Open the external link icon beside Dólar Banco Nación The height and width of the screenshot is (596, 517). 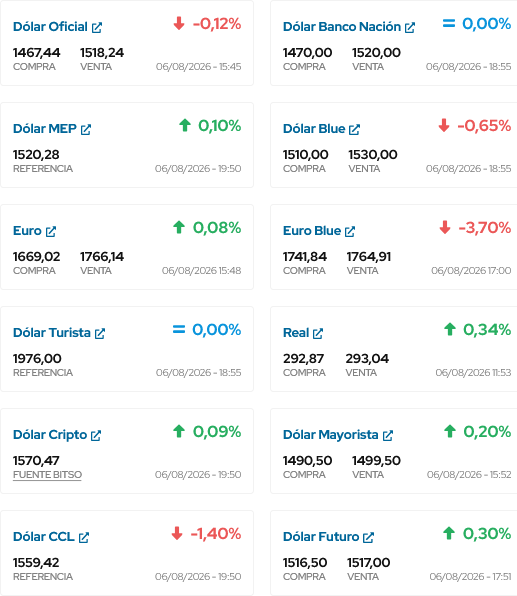pos(410,28)
